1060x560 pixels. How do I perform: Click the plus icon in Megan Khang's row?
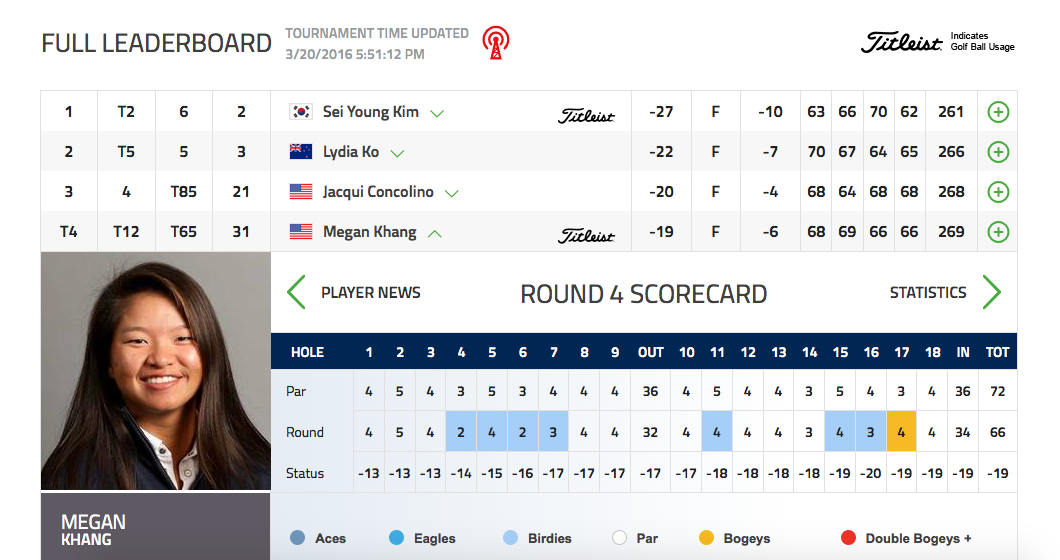pos(998,232)
